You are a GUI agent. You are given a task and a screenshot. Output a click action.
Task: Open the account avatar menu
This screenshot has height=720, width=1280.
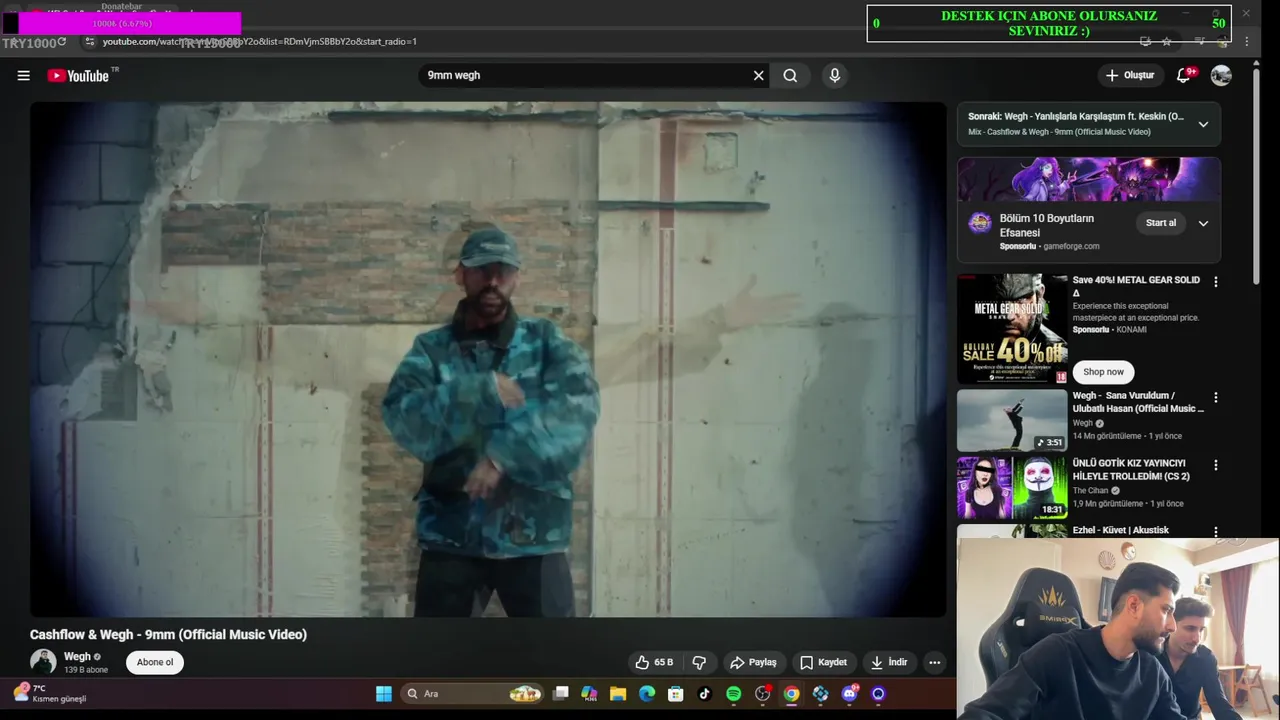pos(1221,75)
